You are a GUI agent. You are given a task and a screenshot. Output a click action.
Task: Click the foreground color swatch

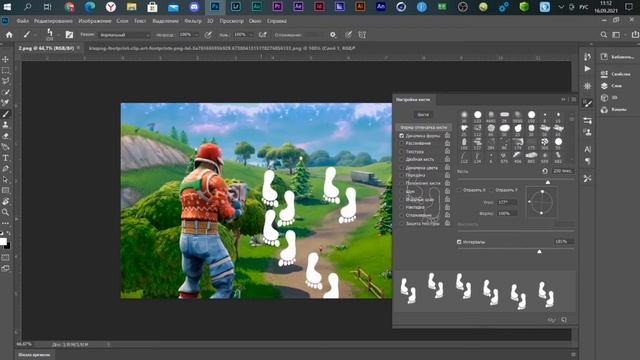tap(3, 242)
